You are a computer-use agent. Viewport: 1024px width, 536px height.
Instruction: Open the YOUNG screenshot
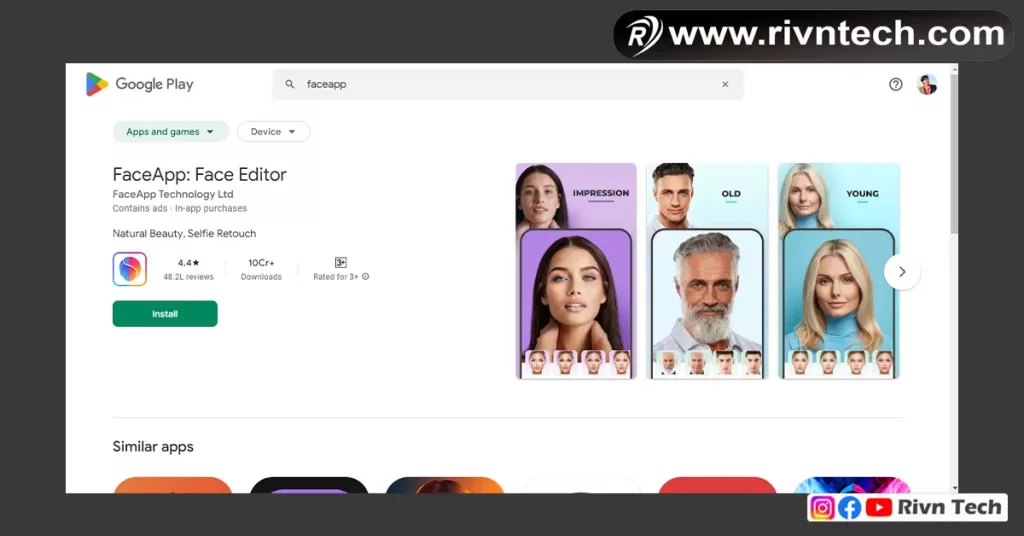click(839, 271)
